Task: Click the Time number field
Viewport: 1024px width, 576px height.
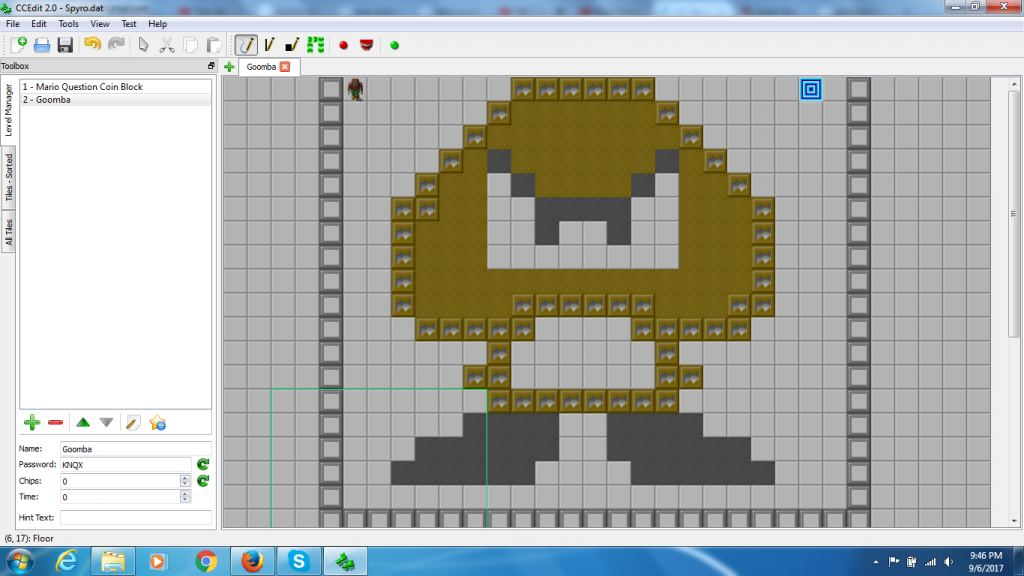Action: click(x=120, y=497)
